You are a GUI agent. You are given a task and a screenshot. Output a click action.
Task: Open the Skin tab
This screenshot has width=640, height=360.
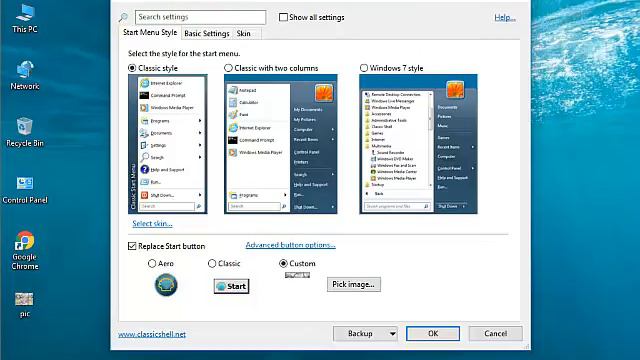pyautogui.click(x=244, y=34)
